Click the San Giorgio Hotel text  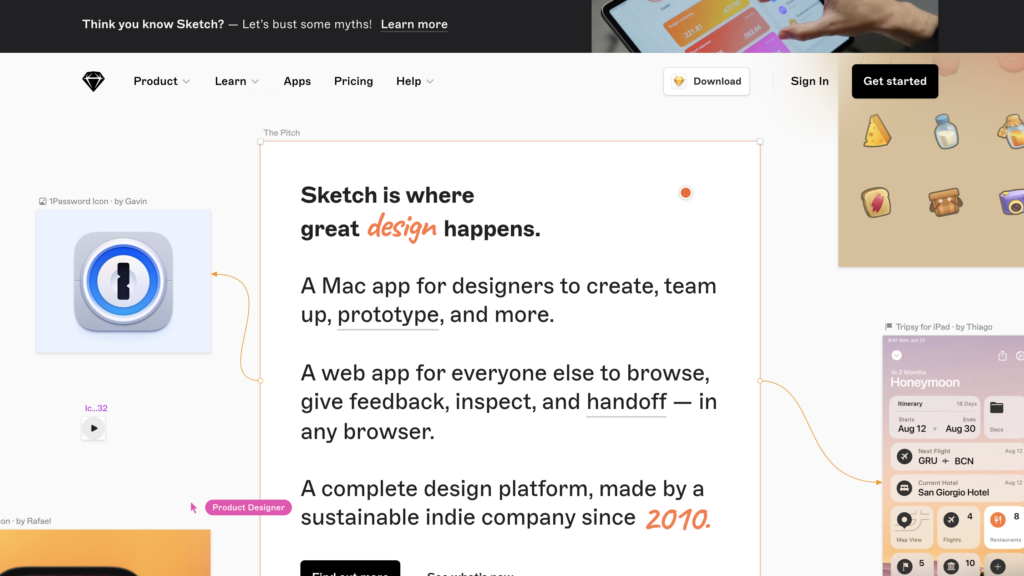(953, 492)
